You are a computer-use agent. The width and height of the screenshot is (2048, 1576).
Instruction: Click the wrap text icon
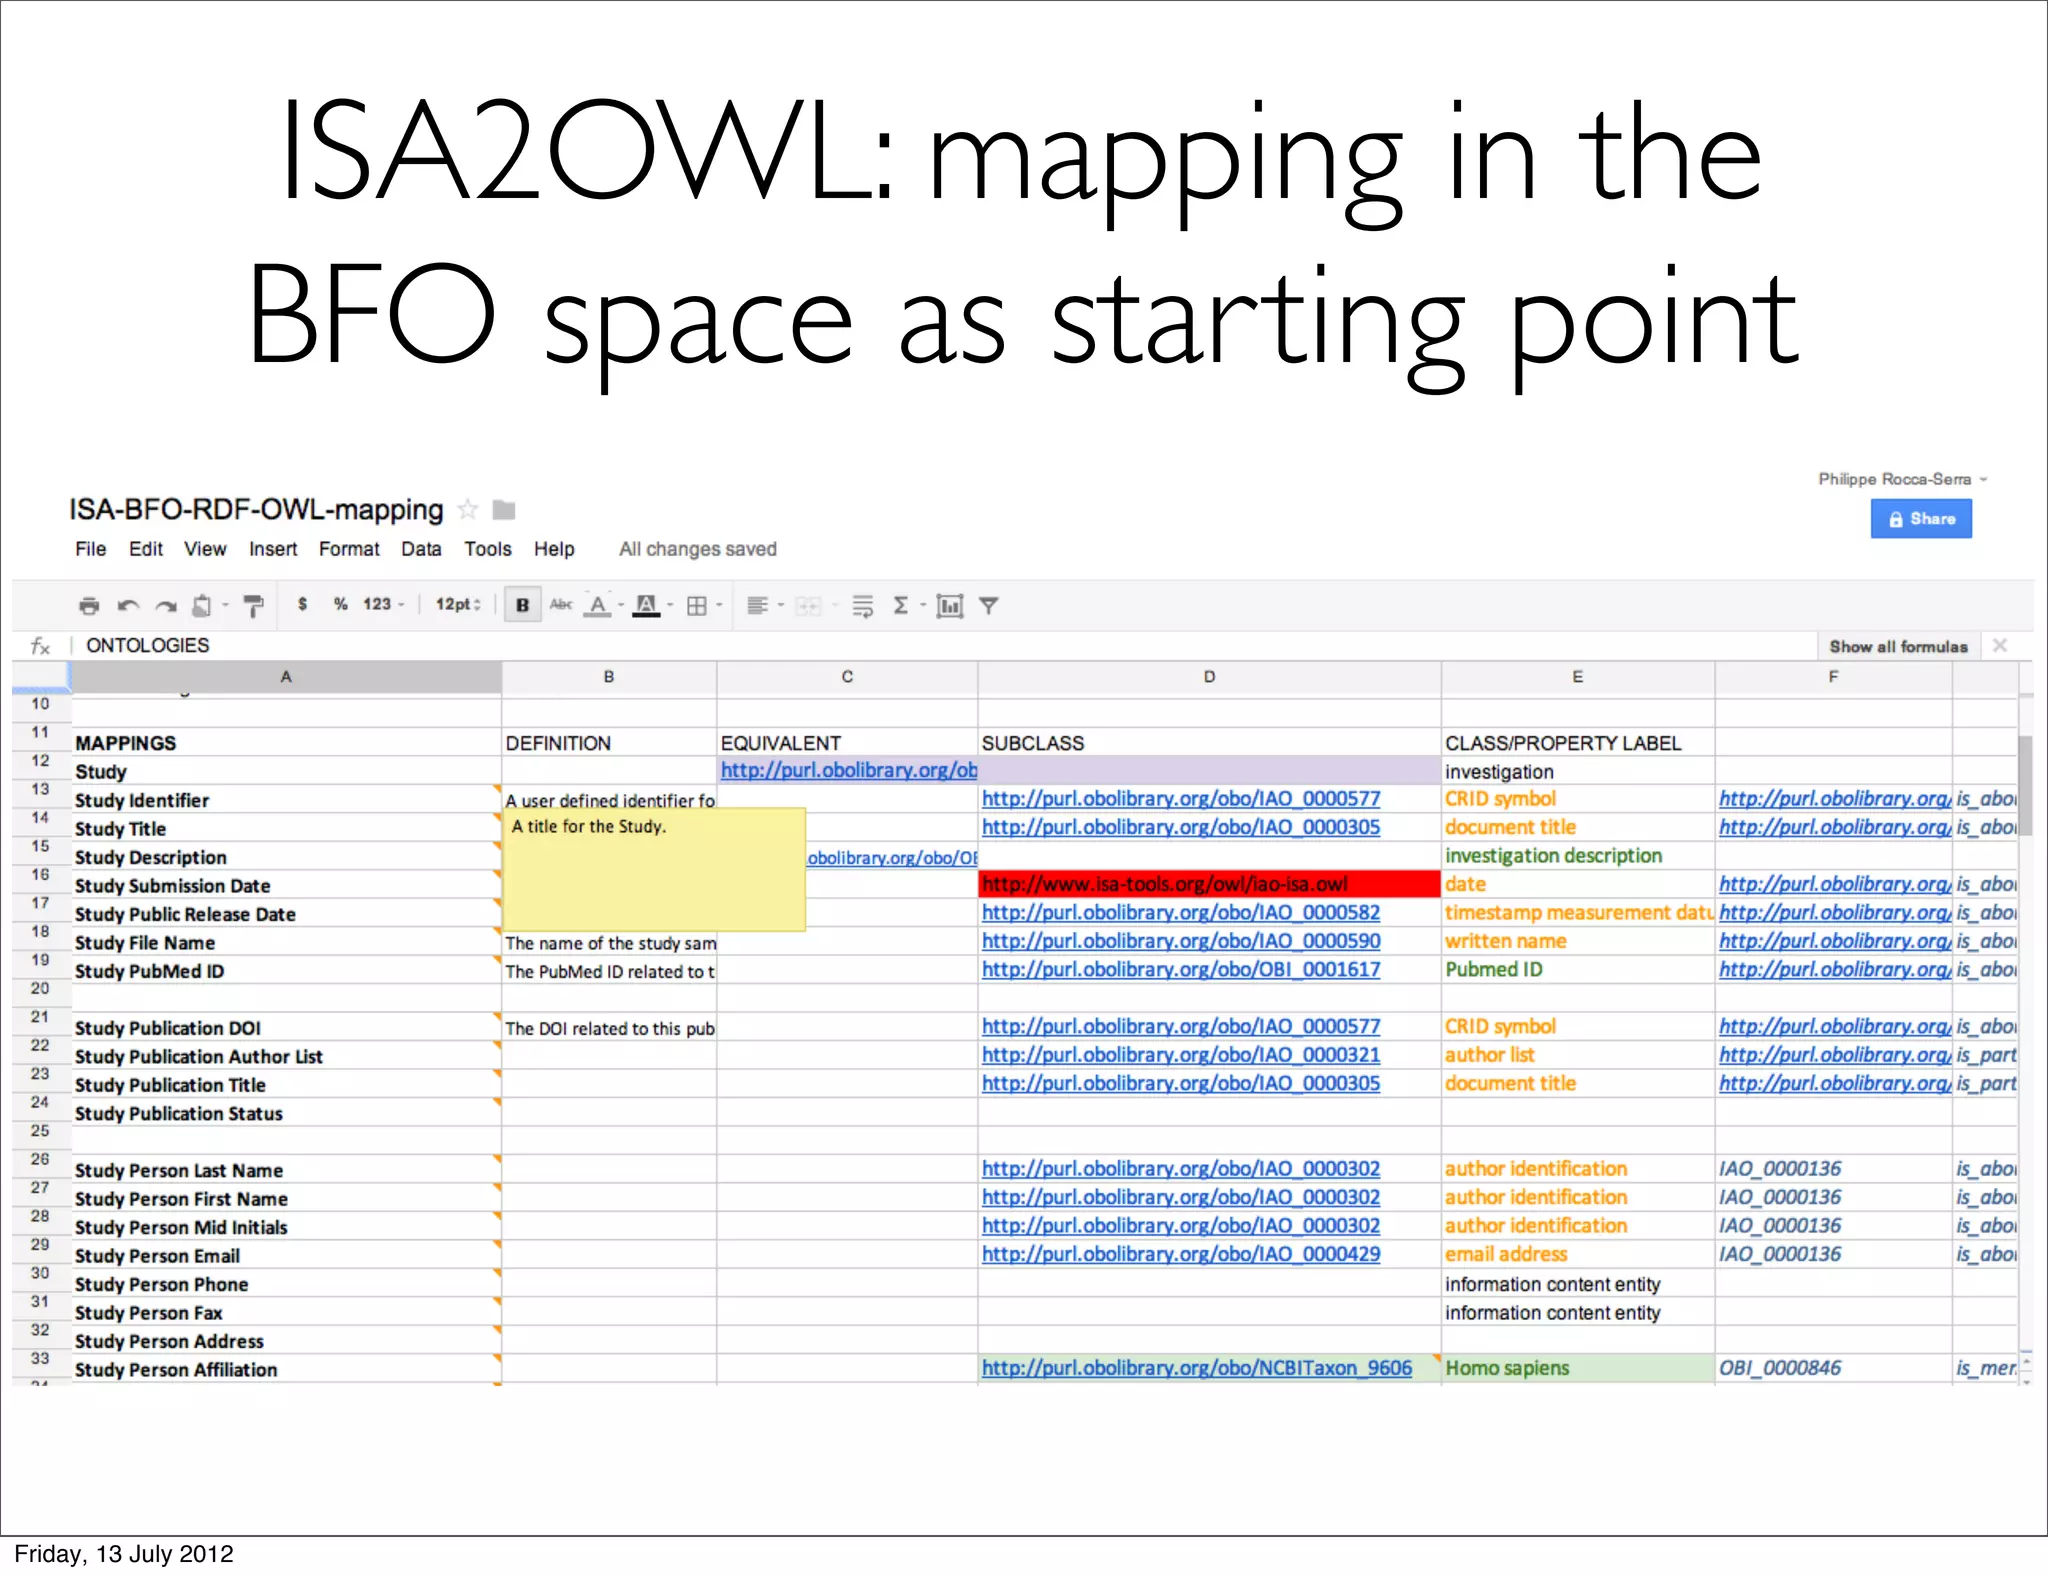pyautogui.click(x=862, y=606)
